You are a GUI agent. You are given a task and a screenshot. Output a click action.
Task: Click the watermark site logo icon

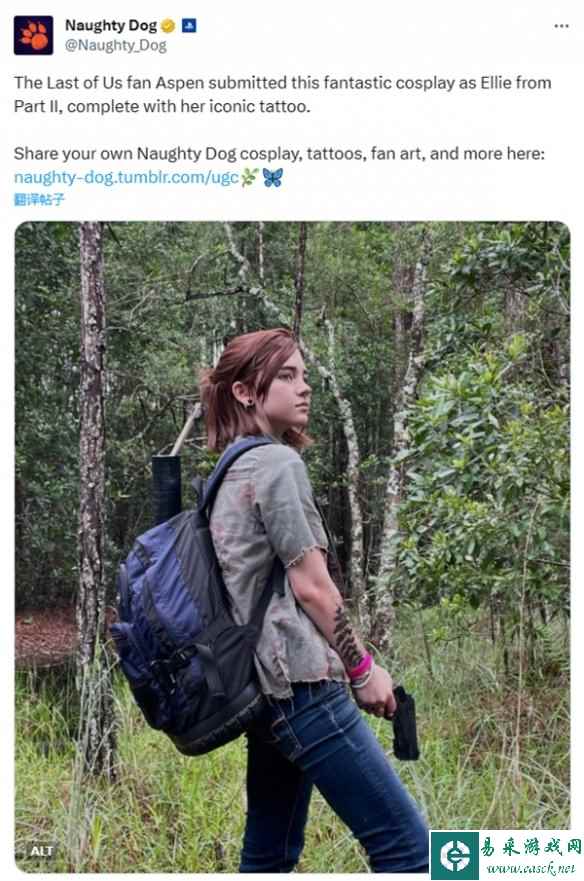pos(454,855)
